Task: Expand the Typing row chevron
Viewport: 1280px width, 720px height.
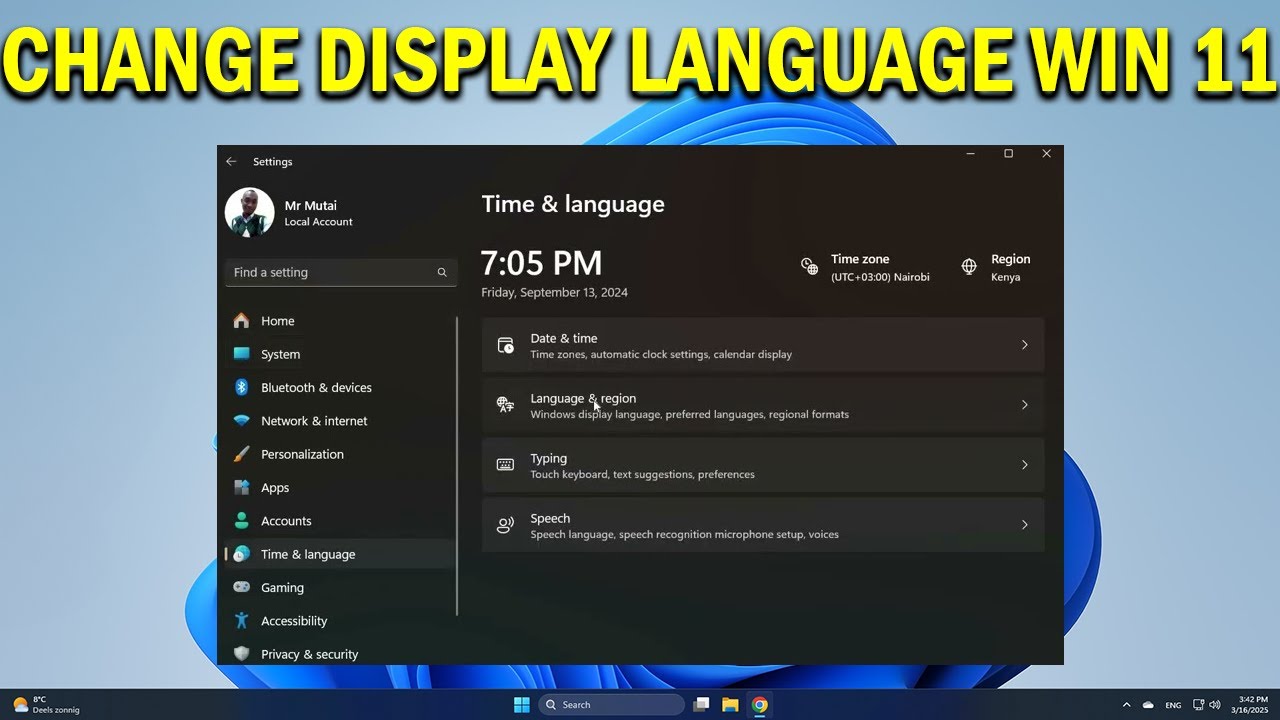Action: 1024,465
